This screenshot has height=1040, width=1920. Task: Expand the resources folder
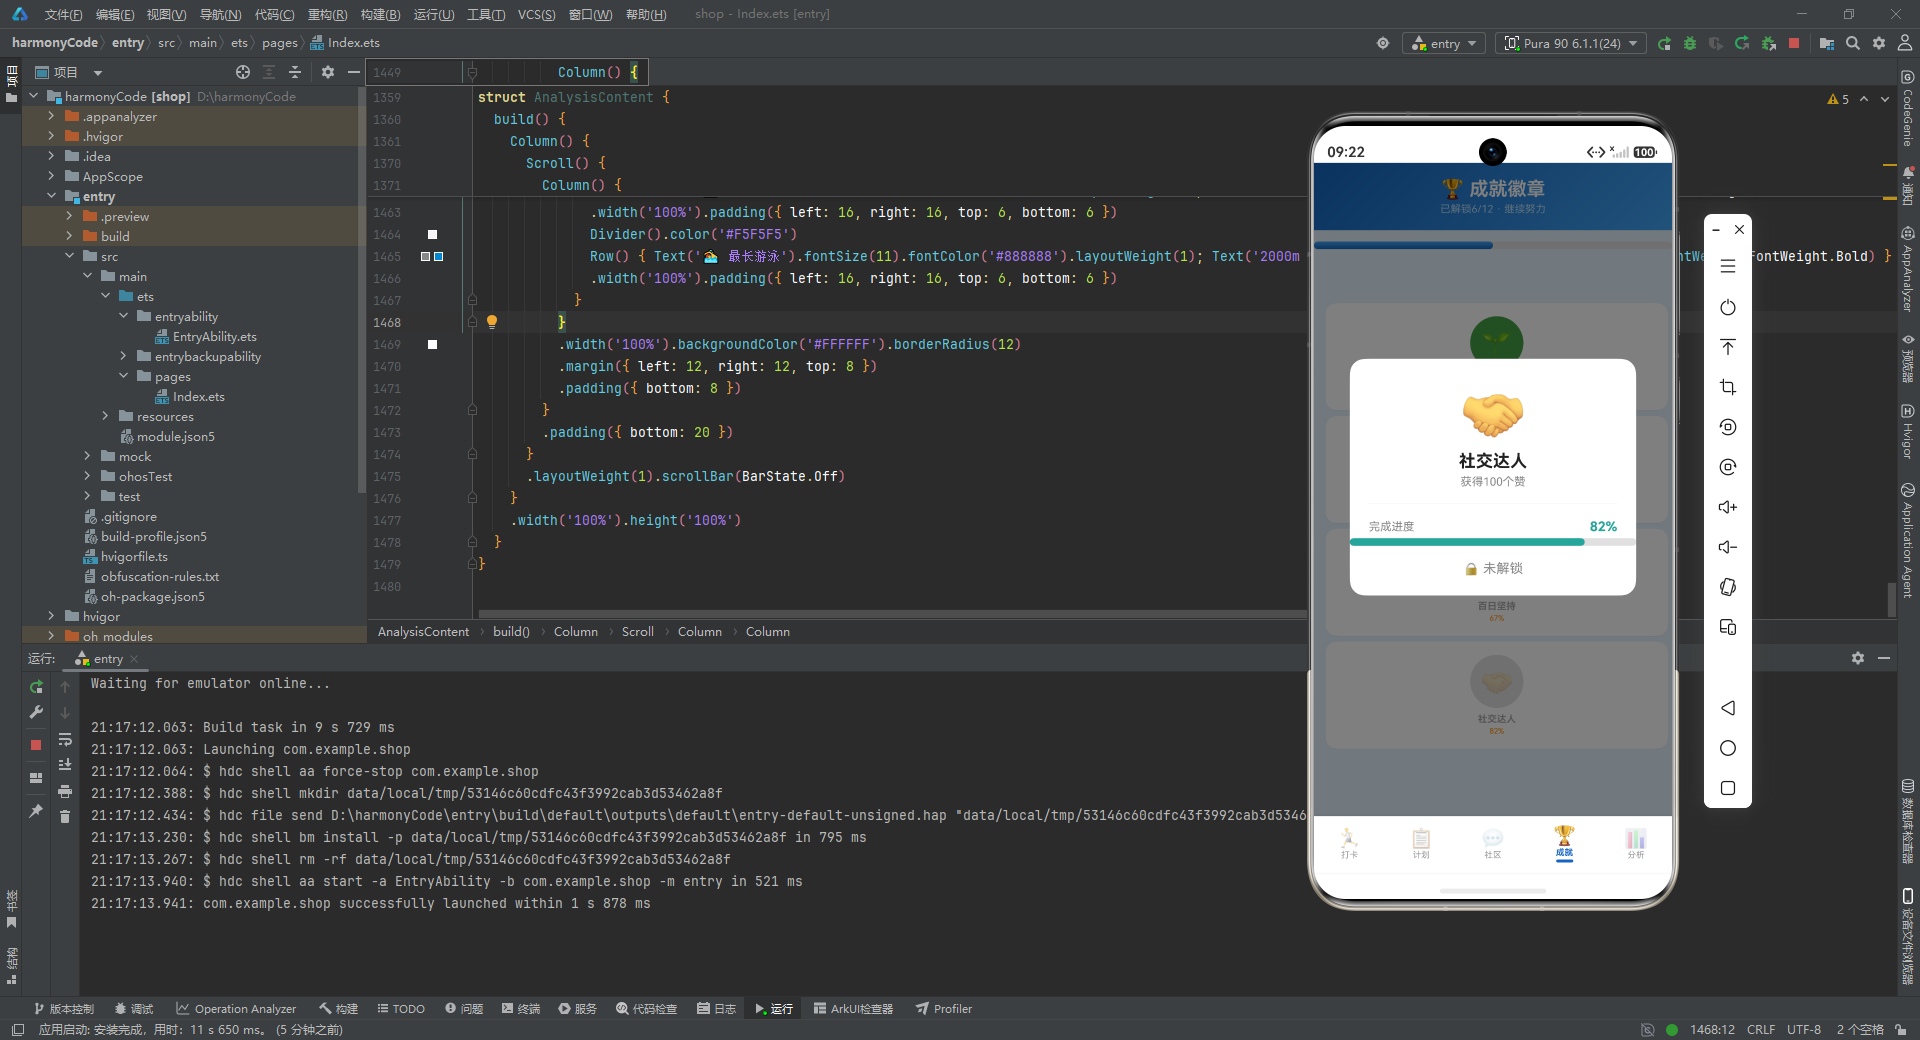click(x=105, y=416)
